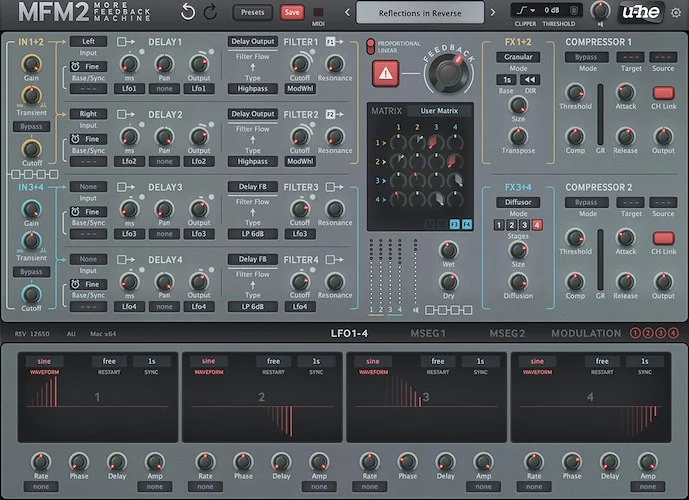Click the Filter1 F1 routing icon

click(x=334, y=42)
